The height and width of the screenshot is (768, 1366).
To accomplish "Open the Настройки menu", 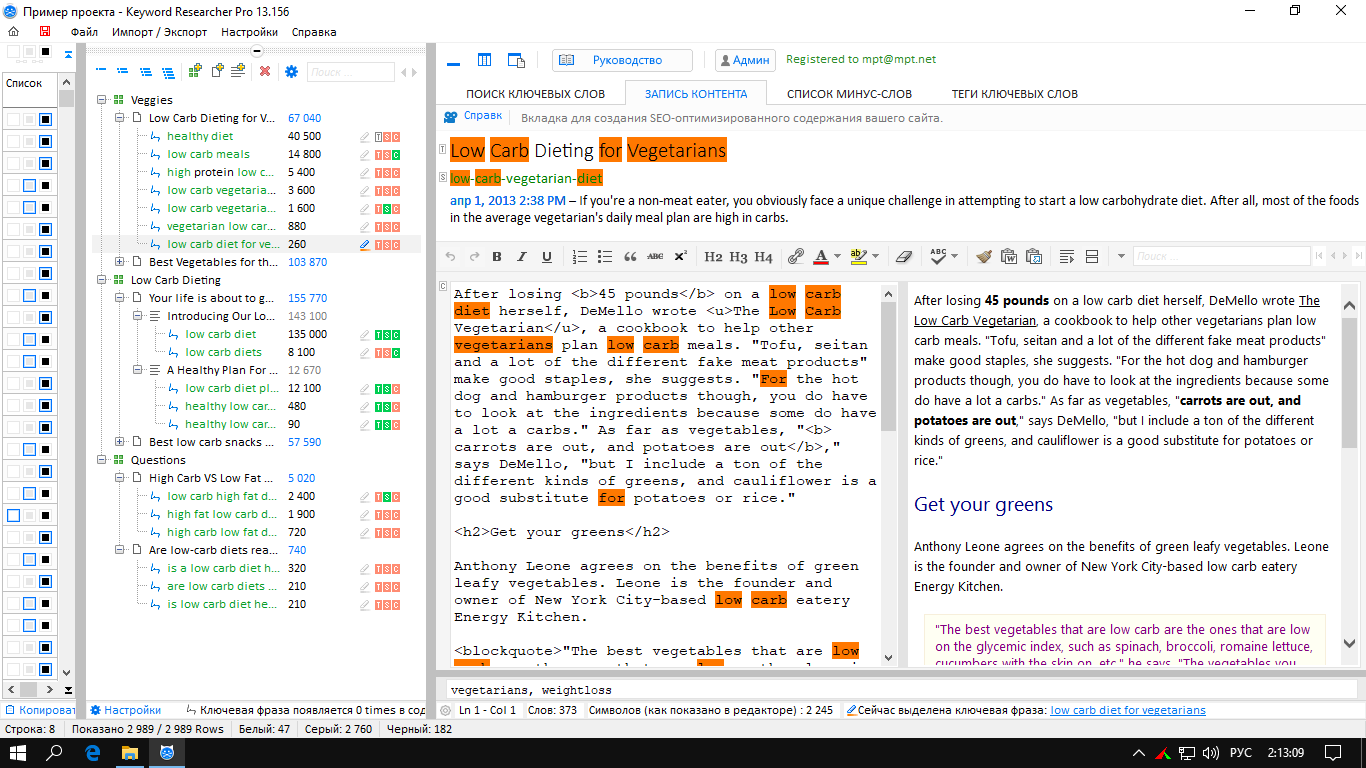I will point(250,32).
